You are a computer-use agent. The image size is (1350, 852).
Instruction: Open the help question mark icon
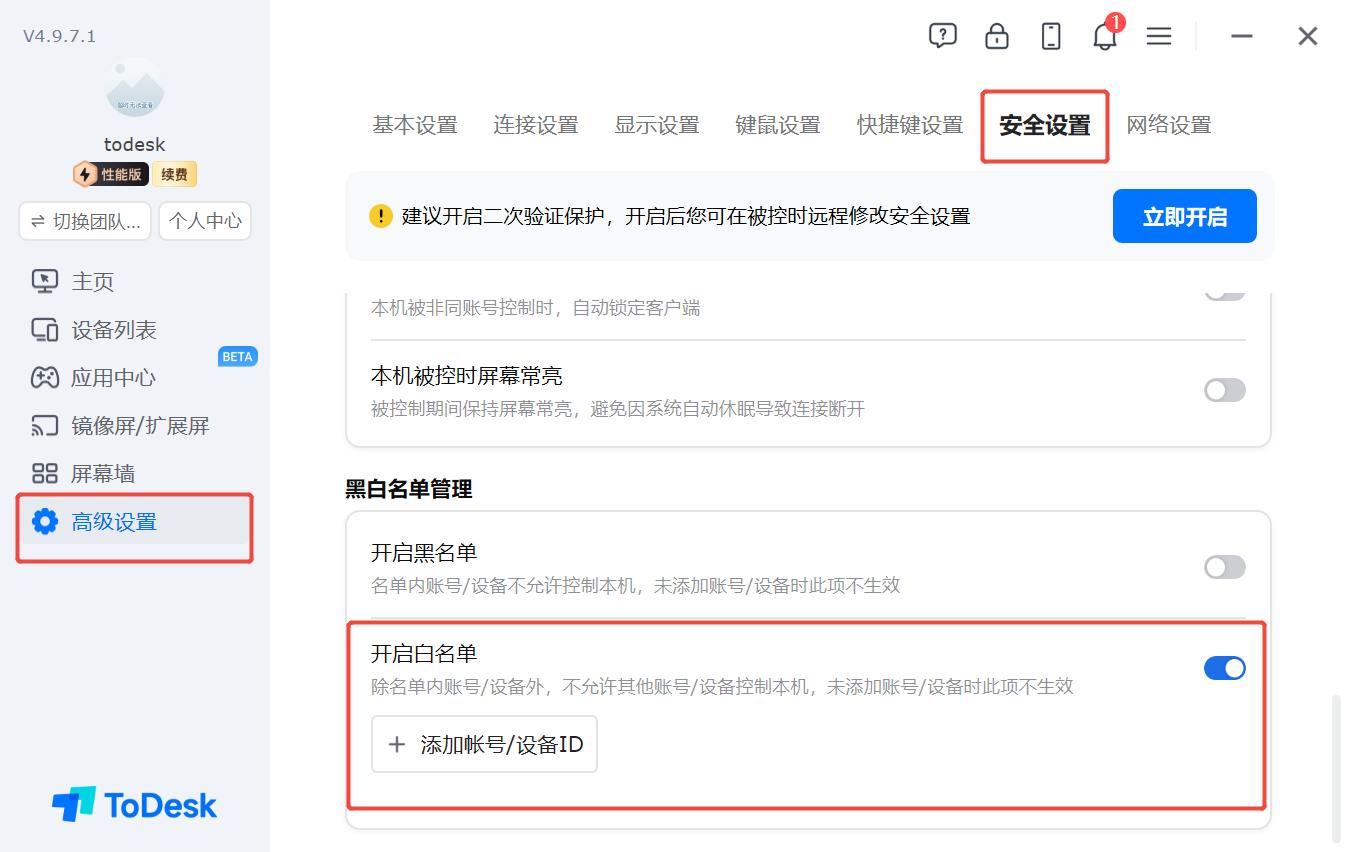pos(942,36)
